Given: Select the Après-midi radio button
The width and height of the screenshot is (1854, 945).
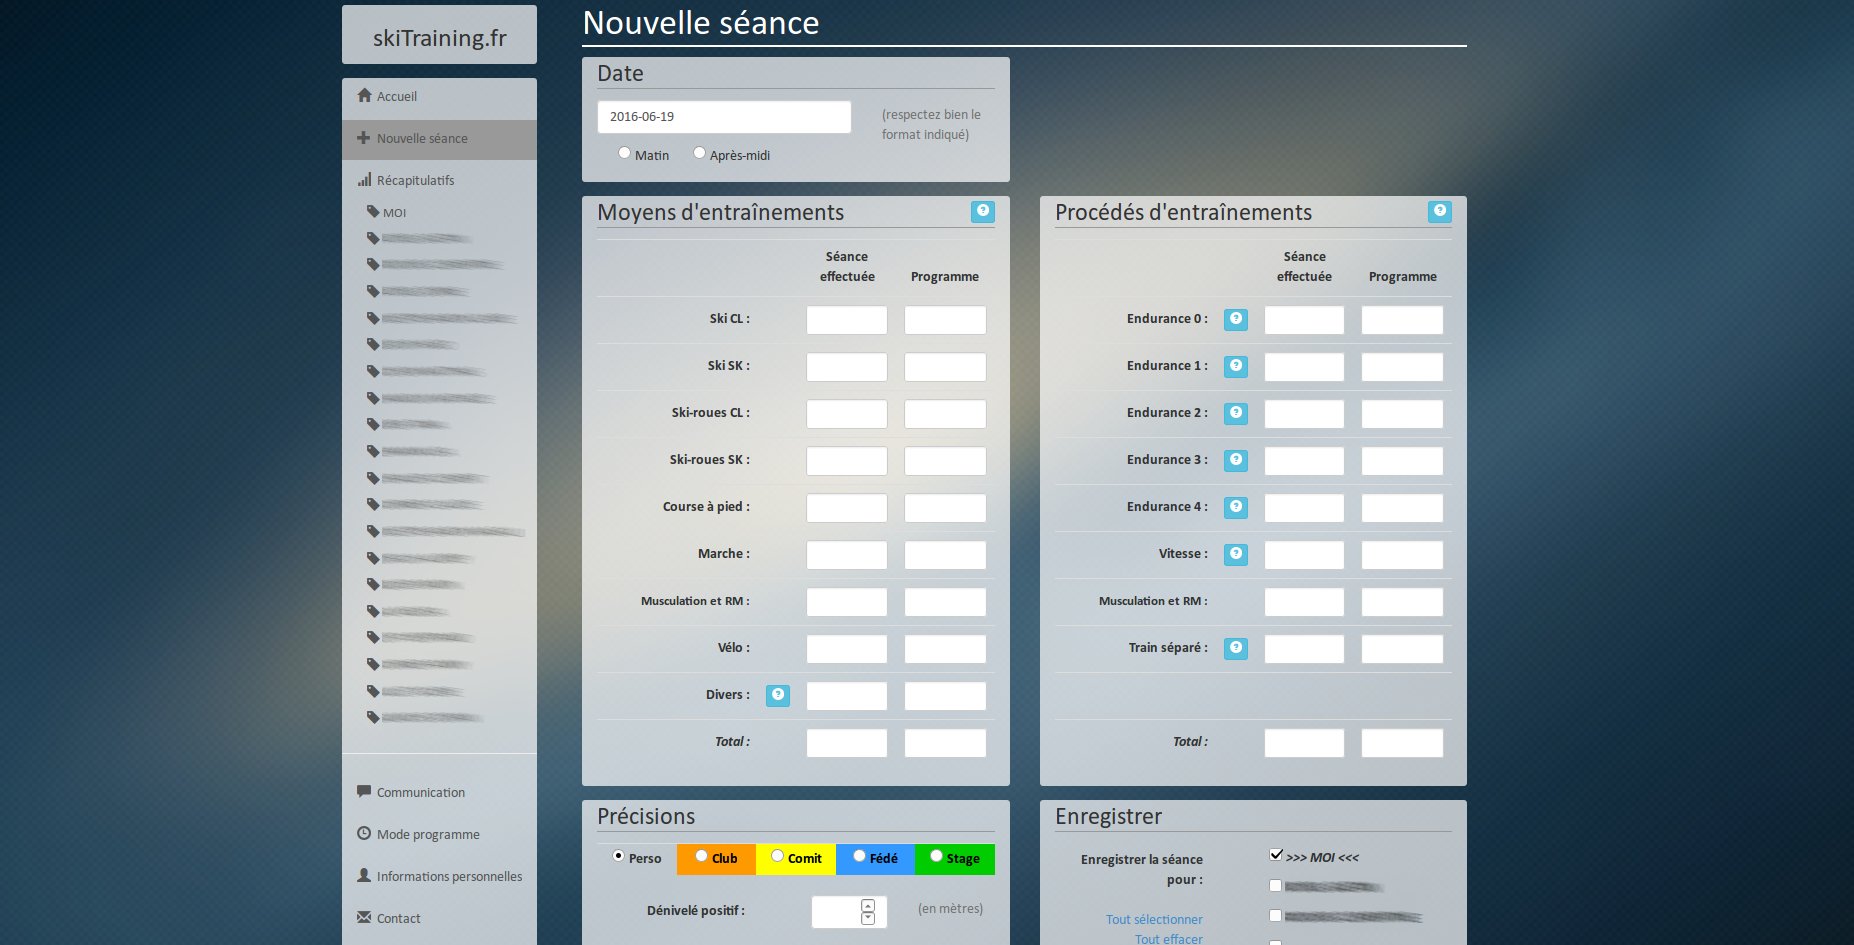Looking at the screenshot, I should click(699, 153).
